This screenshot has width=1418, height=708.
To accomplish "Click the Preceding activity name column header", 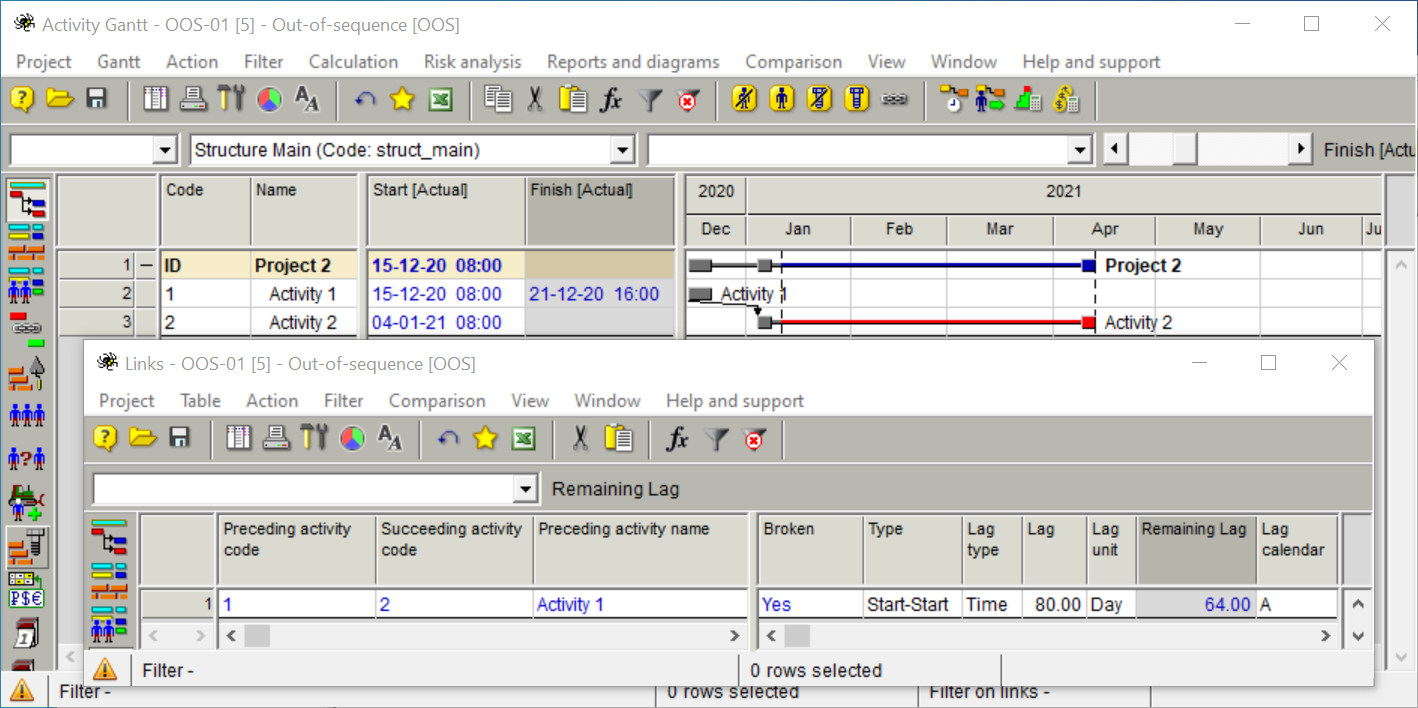I will coord(641,549).
